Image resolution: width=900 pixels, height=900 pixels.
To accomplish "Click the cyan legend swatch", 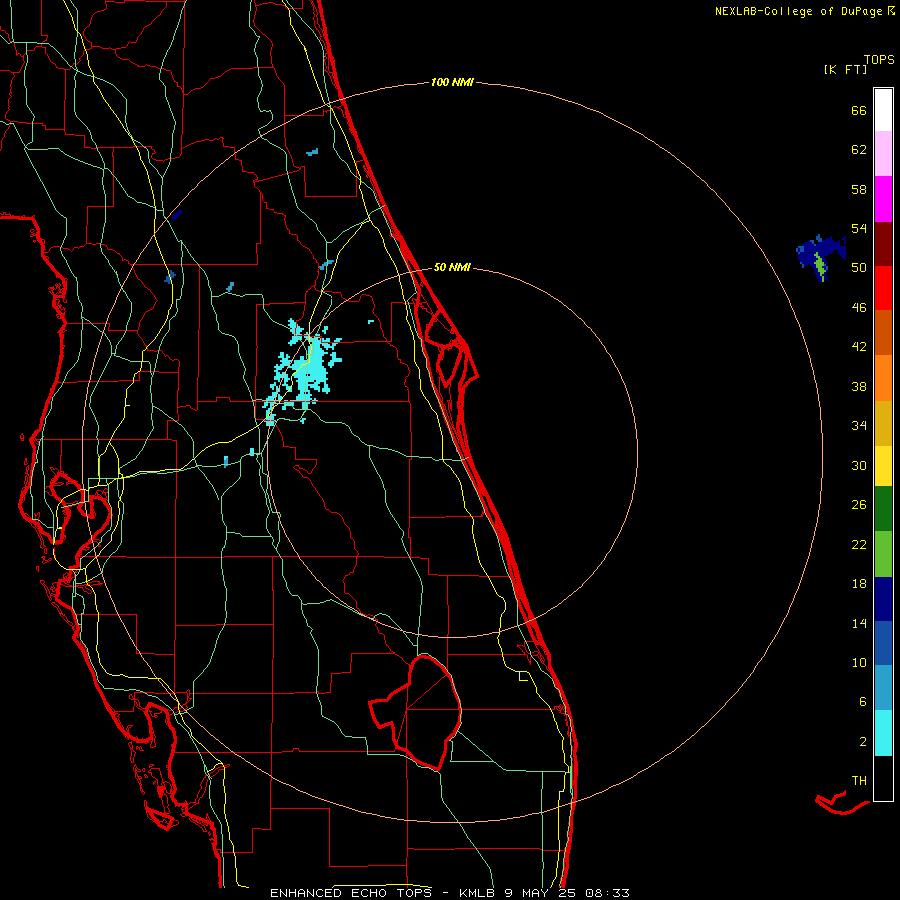I will [883, 733].
